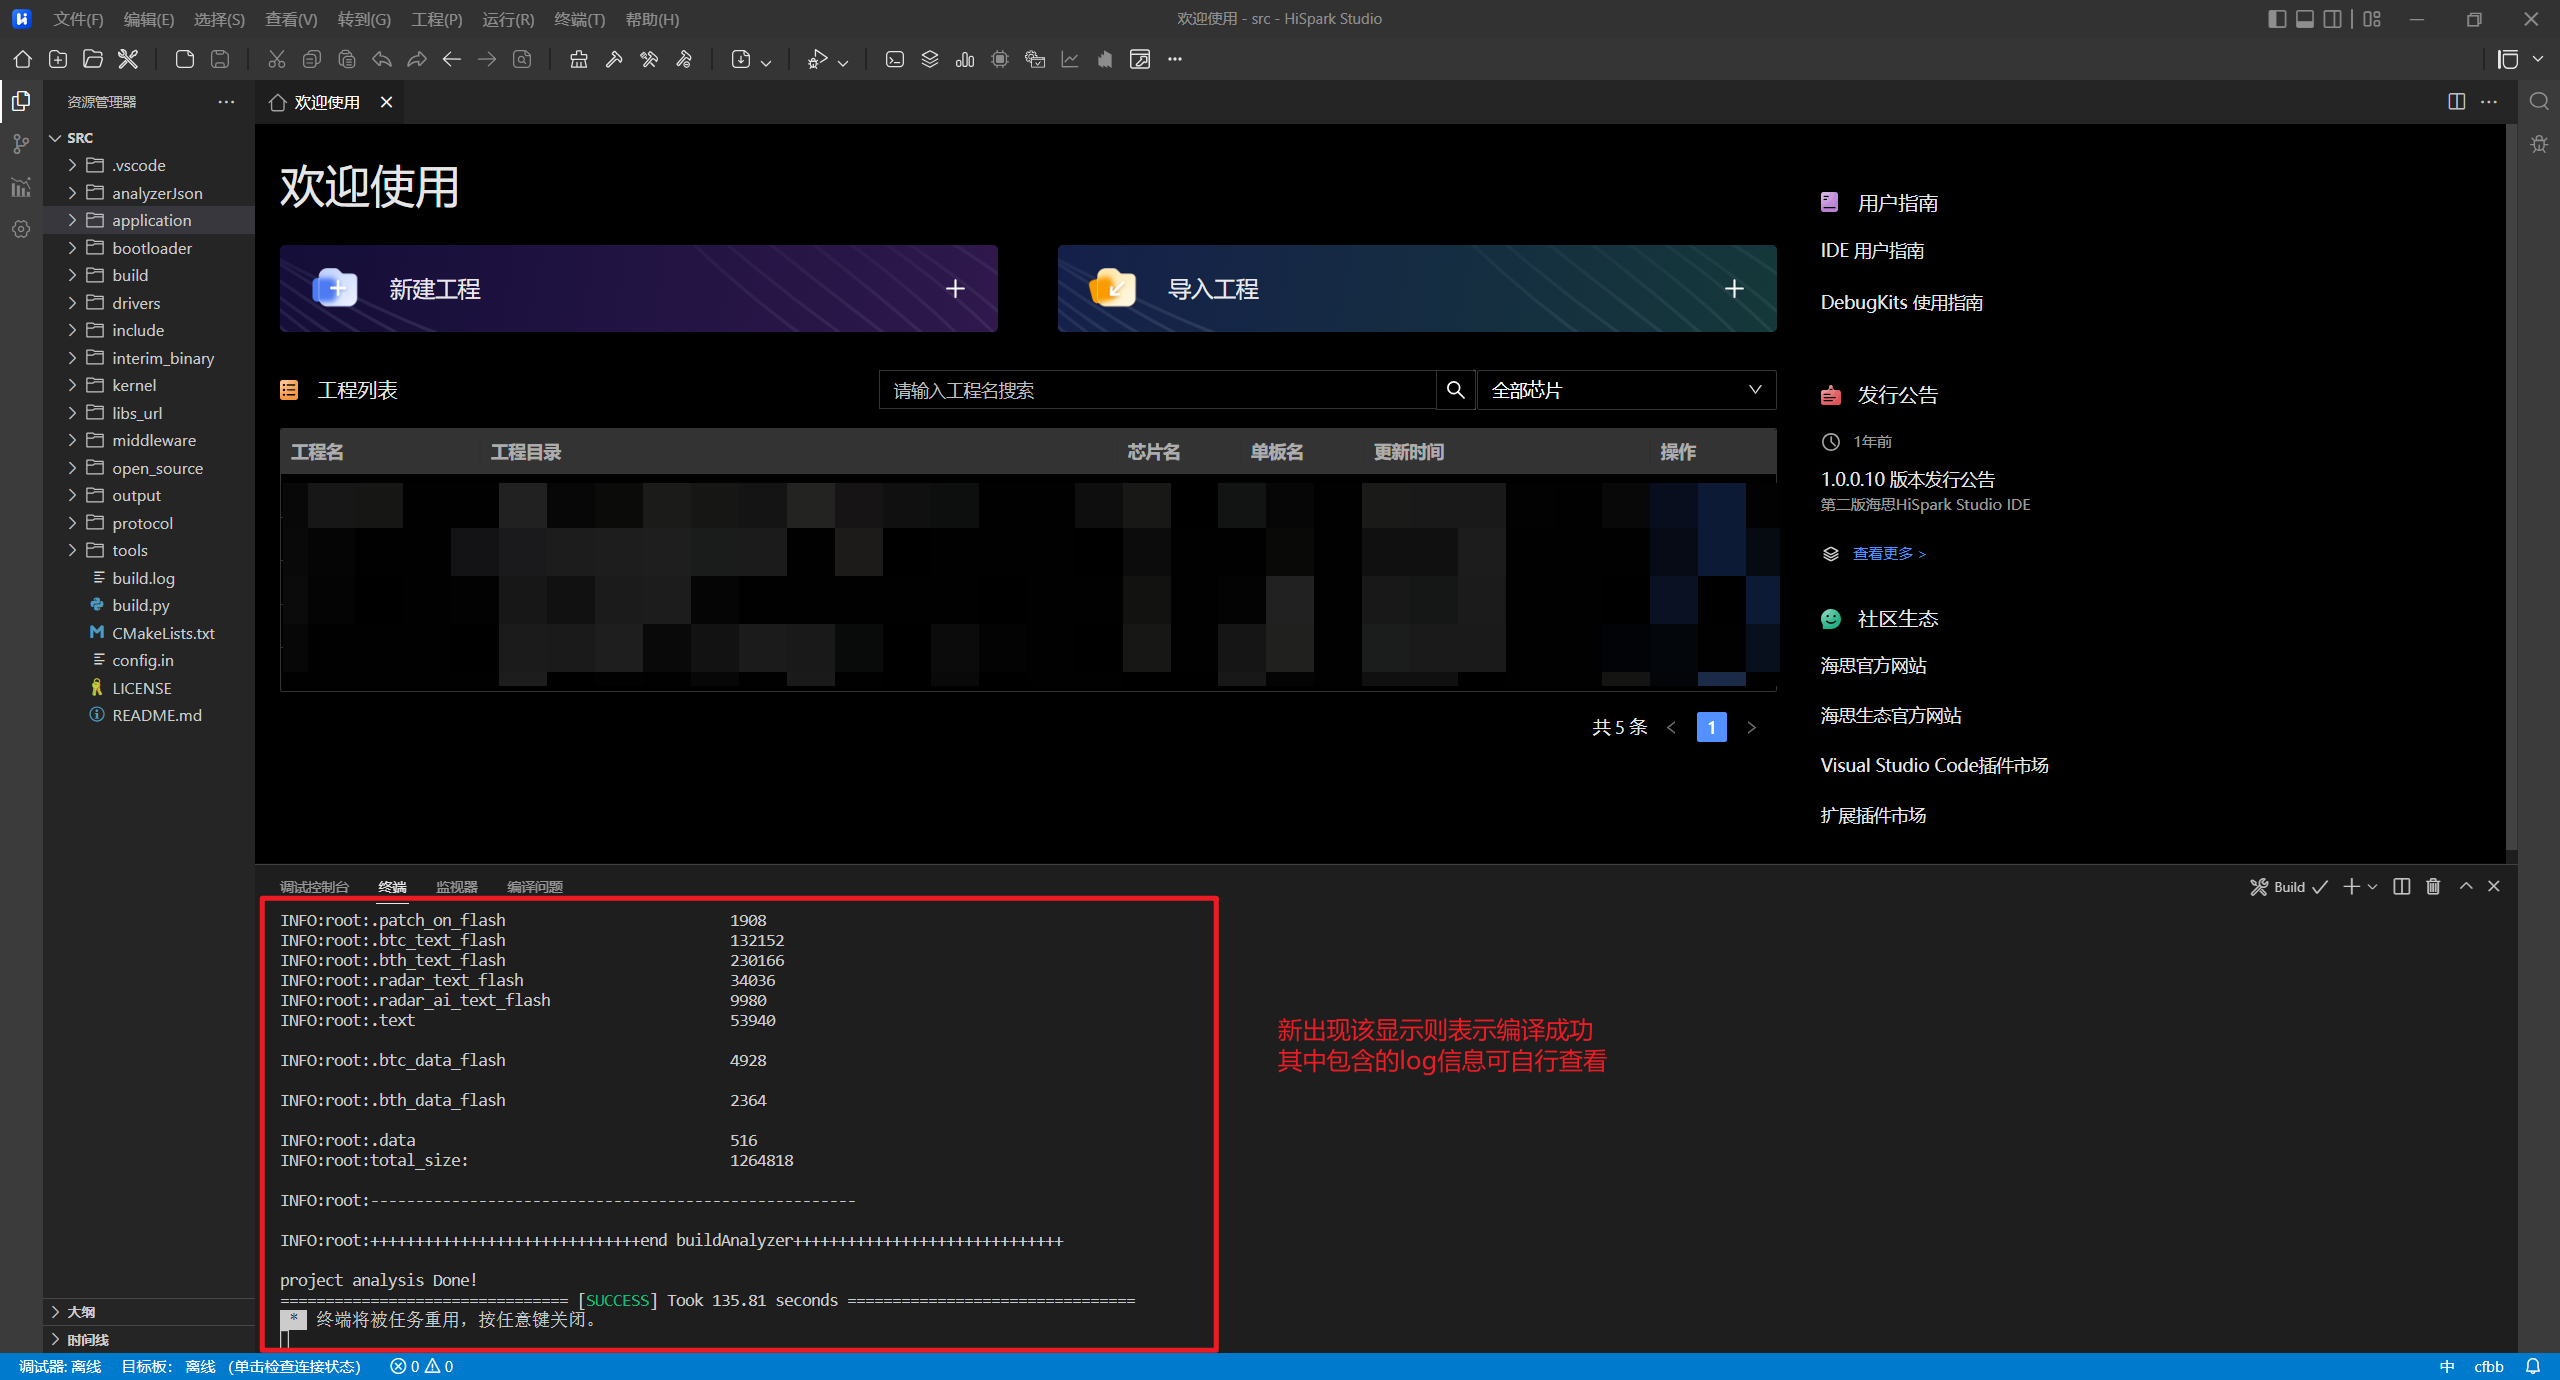This screenshot has height=1380, width=2560.
Task: Click the build hammer toolbar icon
Action: 614,59
